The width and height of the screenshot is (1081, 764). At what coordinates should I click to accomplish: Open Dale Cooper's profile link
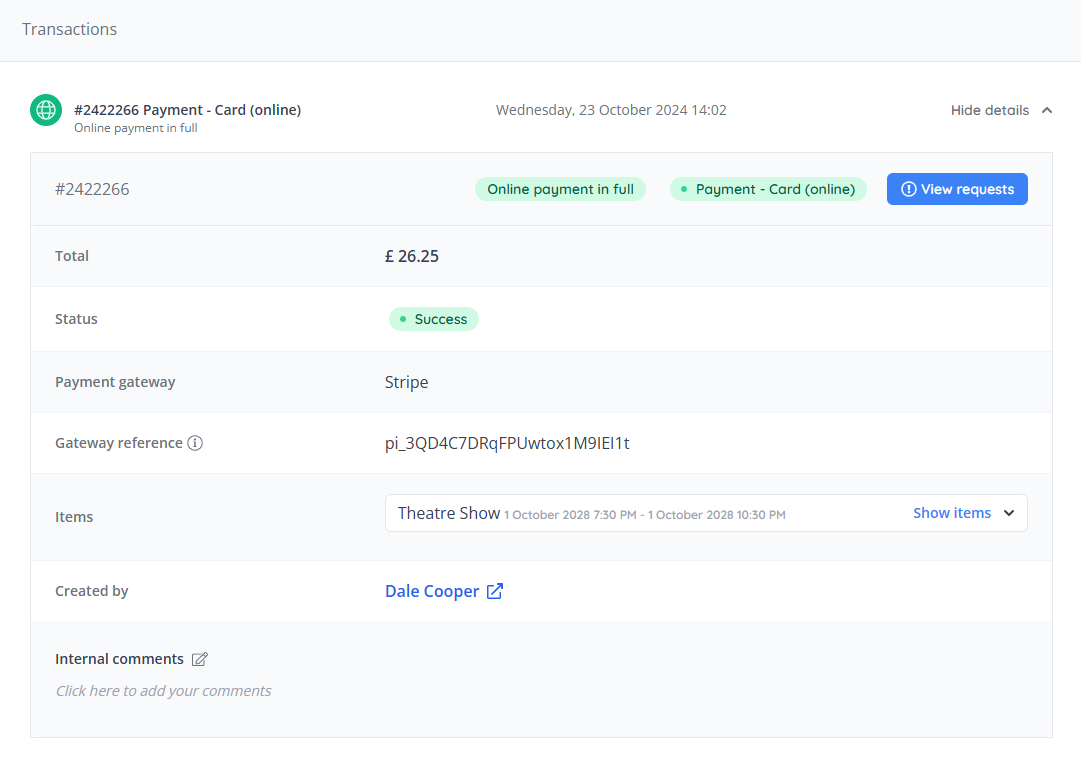tap(432, 591)
